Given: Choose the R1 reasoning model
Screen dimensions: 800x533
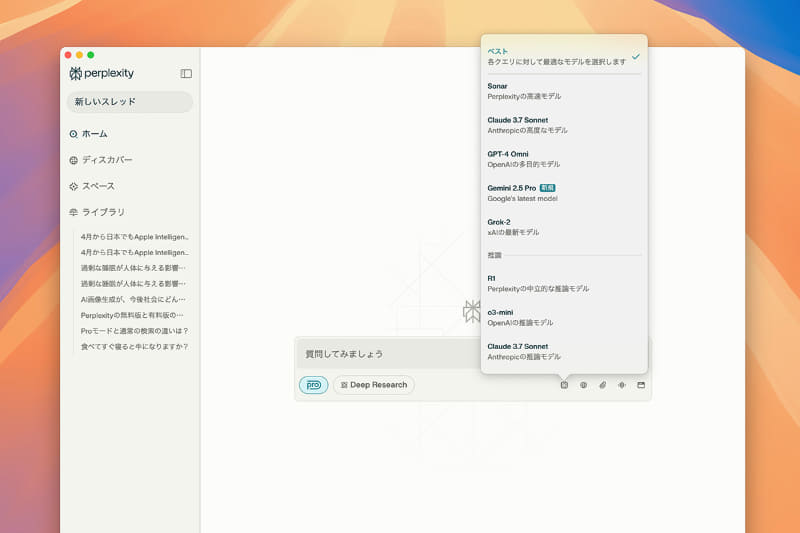Looking at the screenshot, I should point(564,284).
